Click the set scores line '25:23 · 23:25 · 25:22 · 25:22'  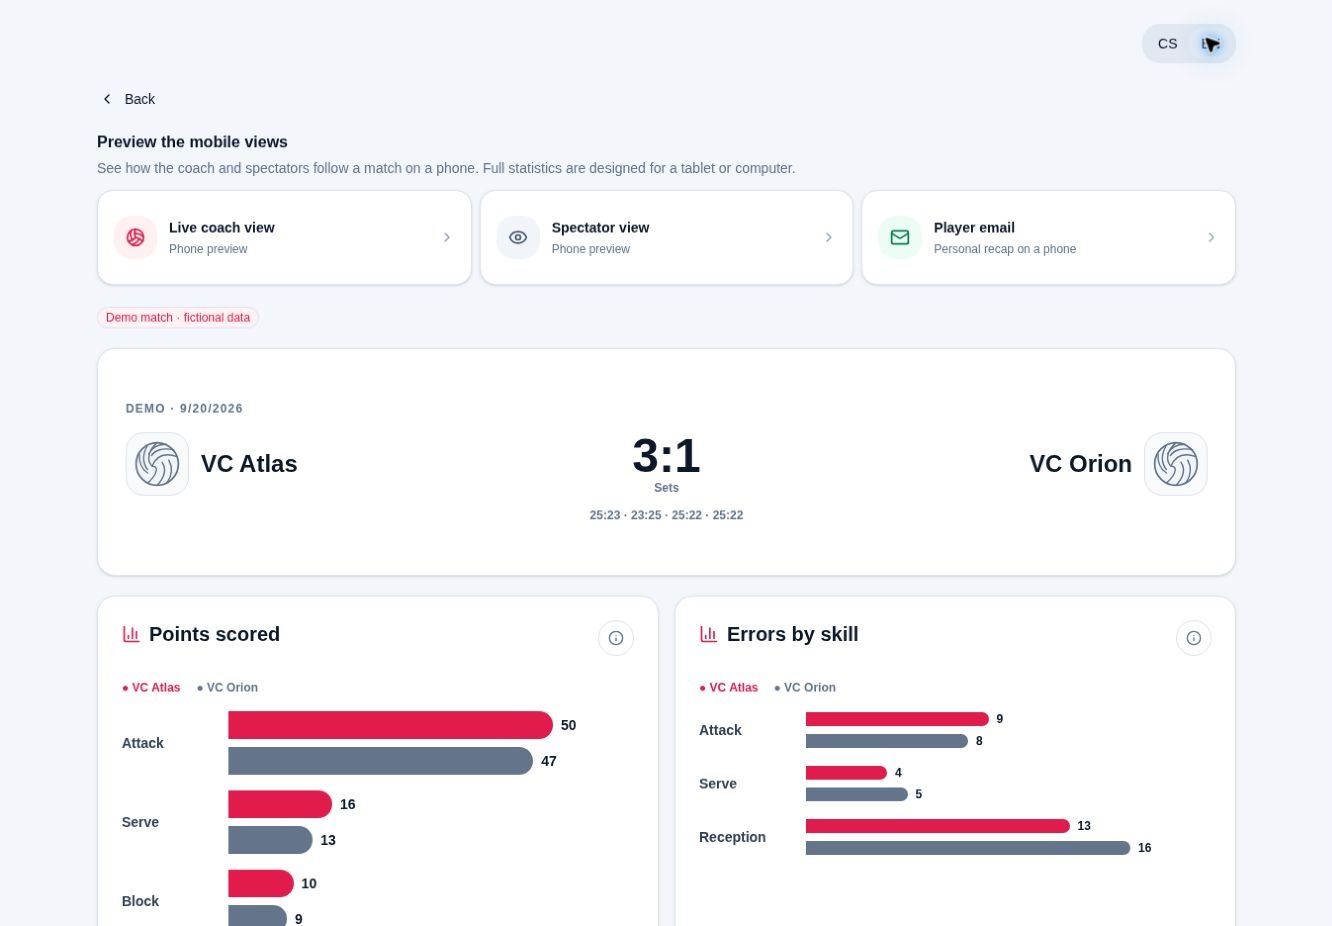666,515
